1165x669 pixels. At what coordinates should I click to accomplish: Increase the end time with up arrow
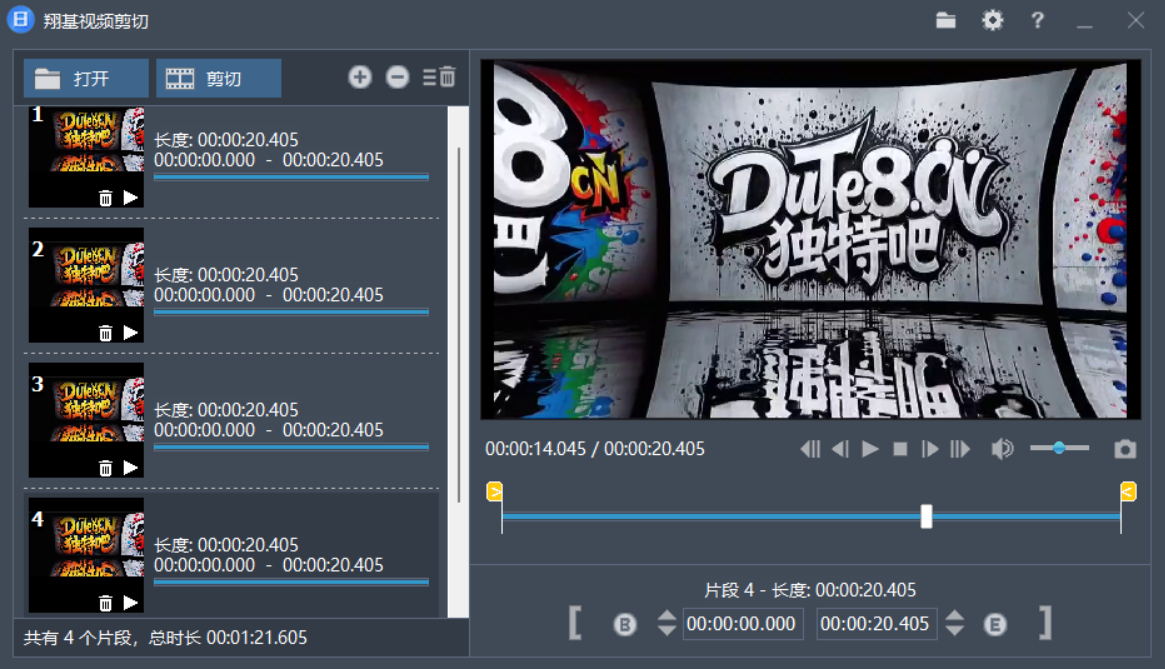pyautogui.click(x=955, y=615)
